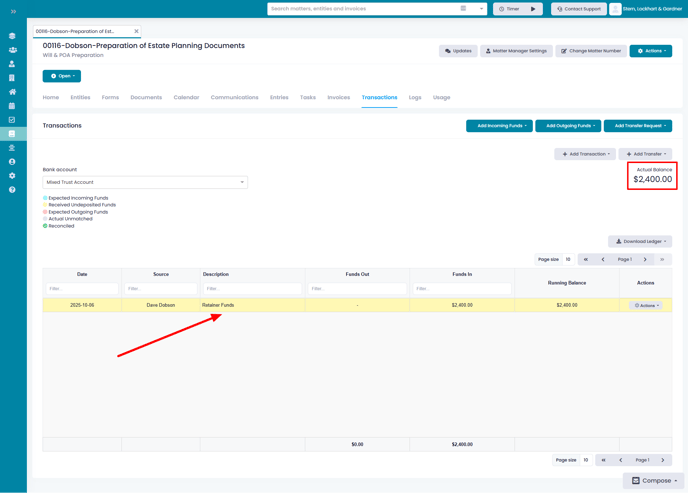Screen dimensions: 688x493
Task: Open the home icon in sidebar
Action: [12, 92]
